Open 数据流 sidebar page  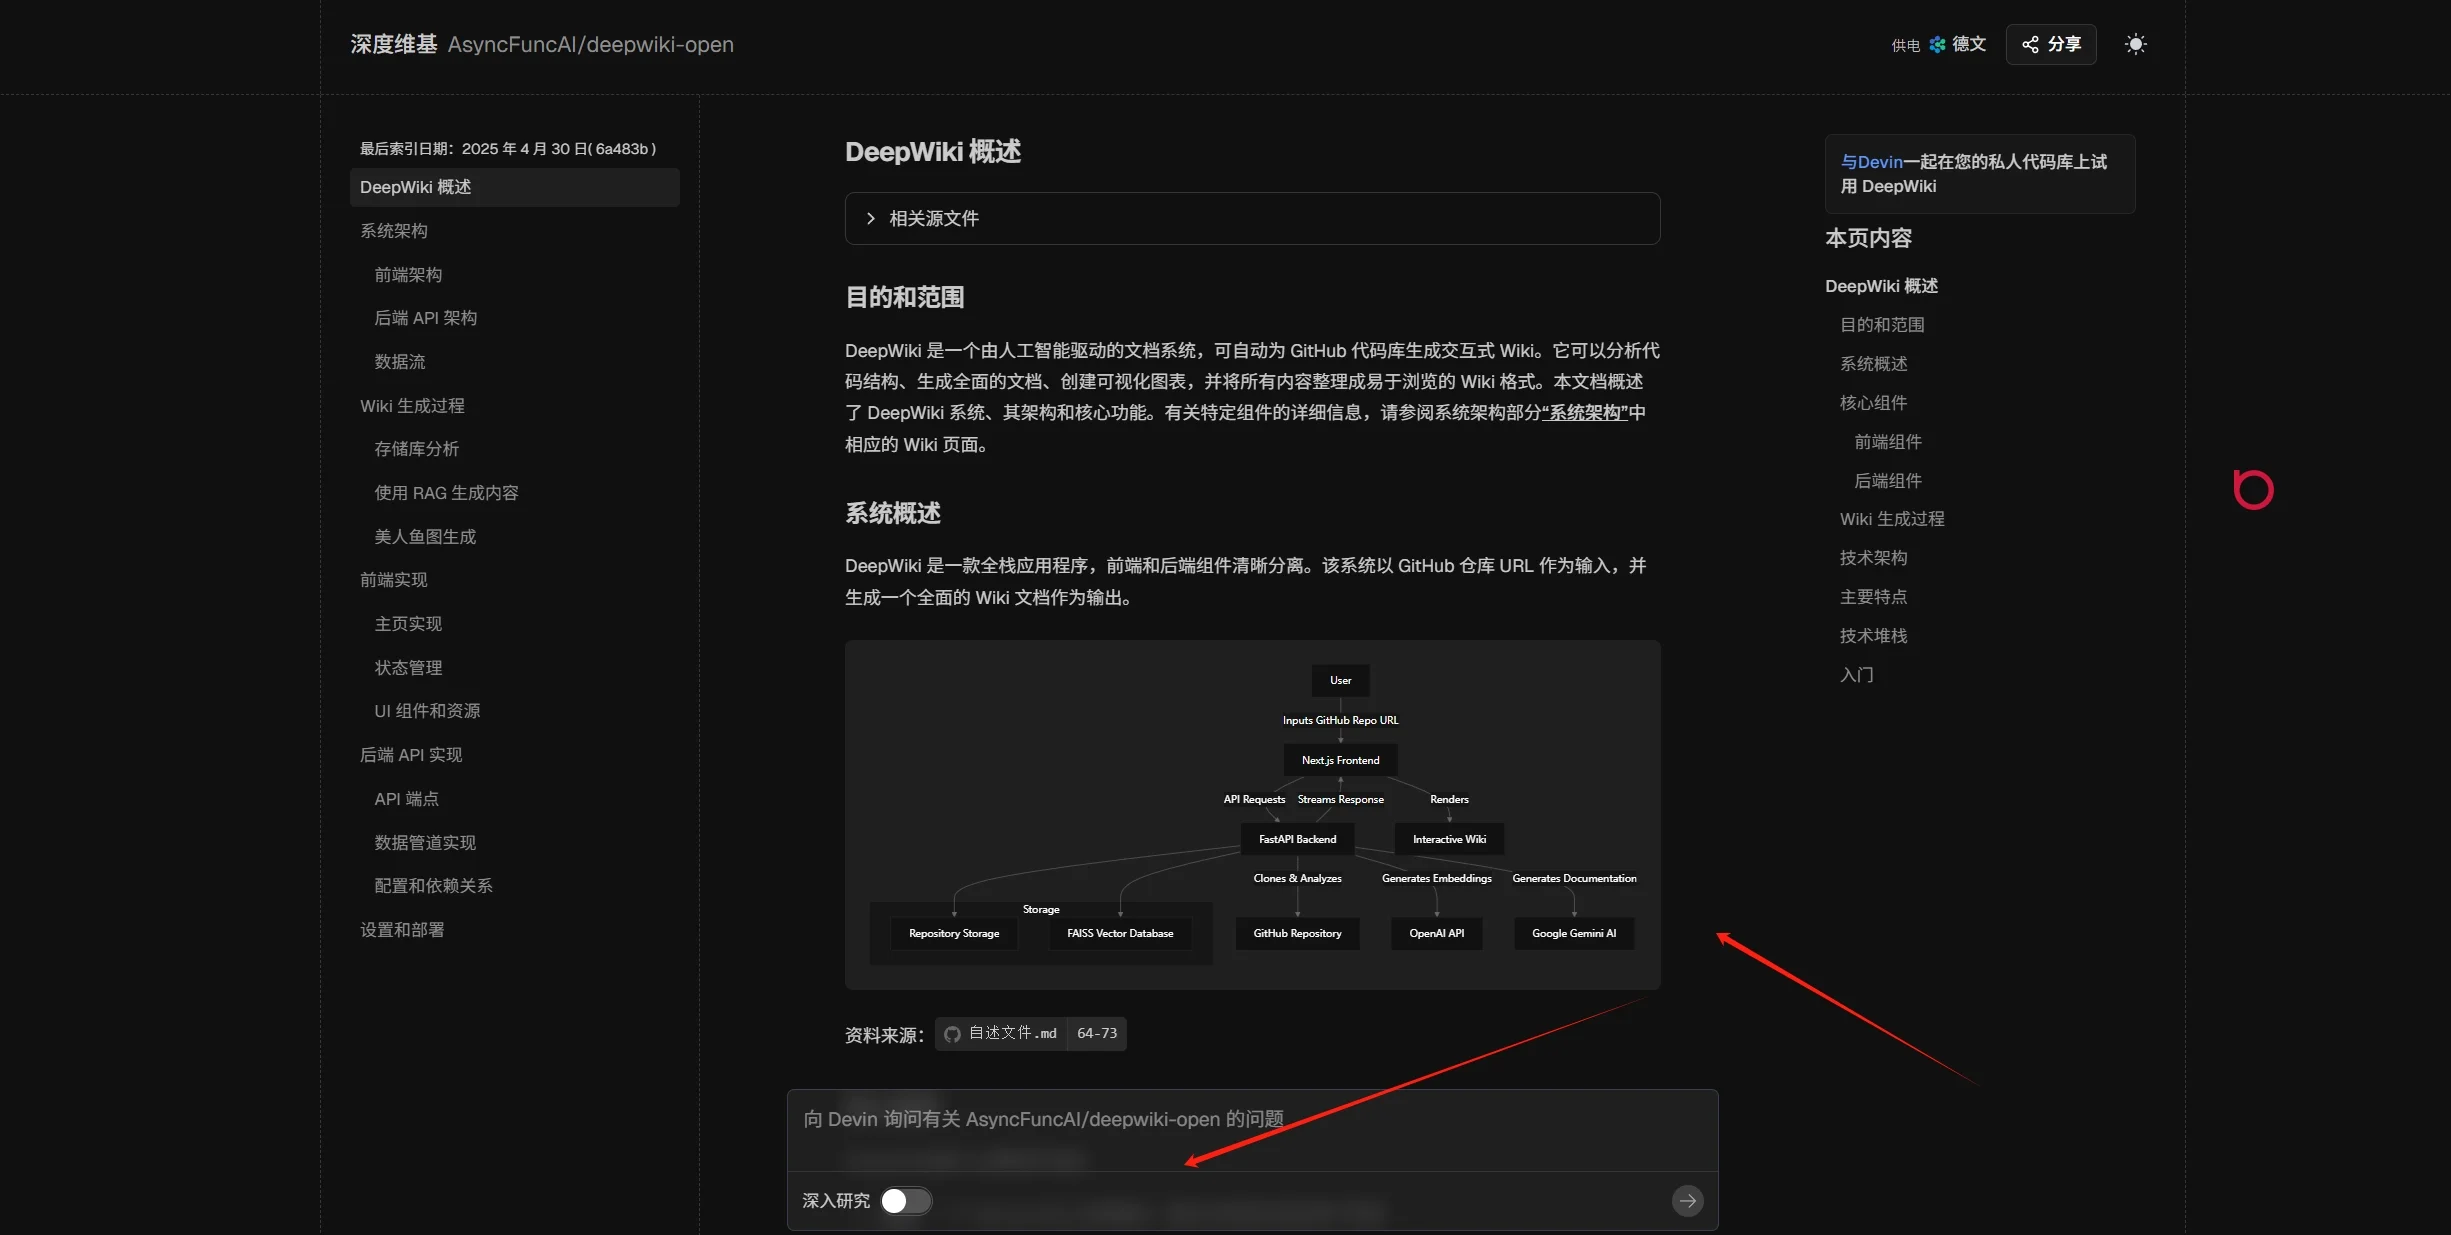pos(400,362)
